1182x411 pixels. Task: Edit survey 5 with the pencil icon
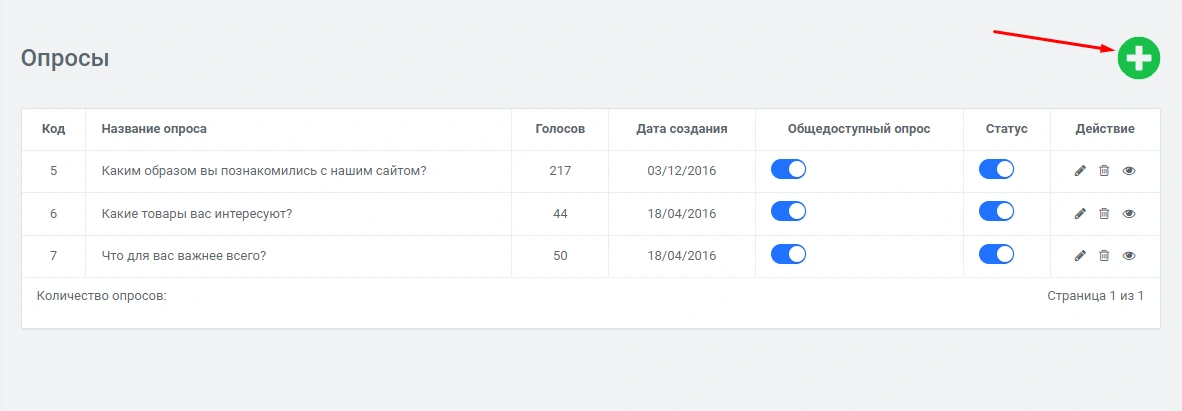point(1080,171)
